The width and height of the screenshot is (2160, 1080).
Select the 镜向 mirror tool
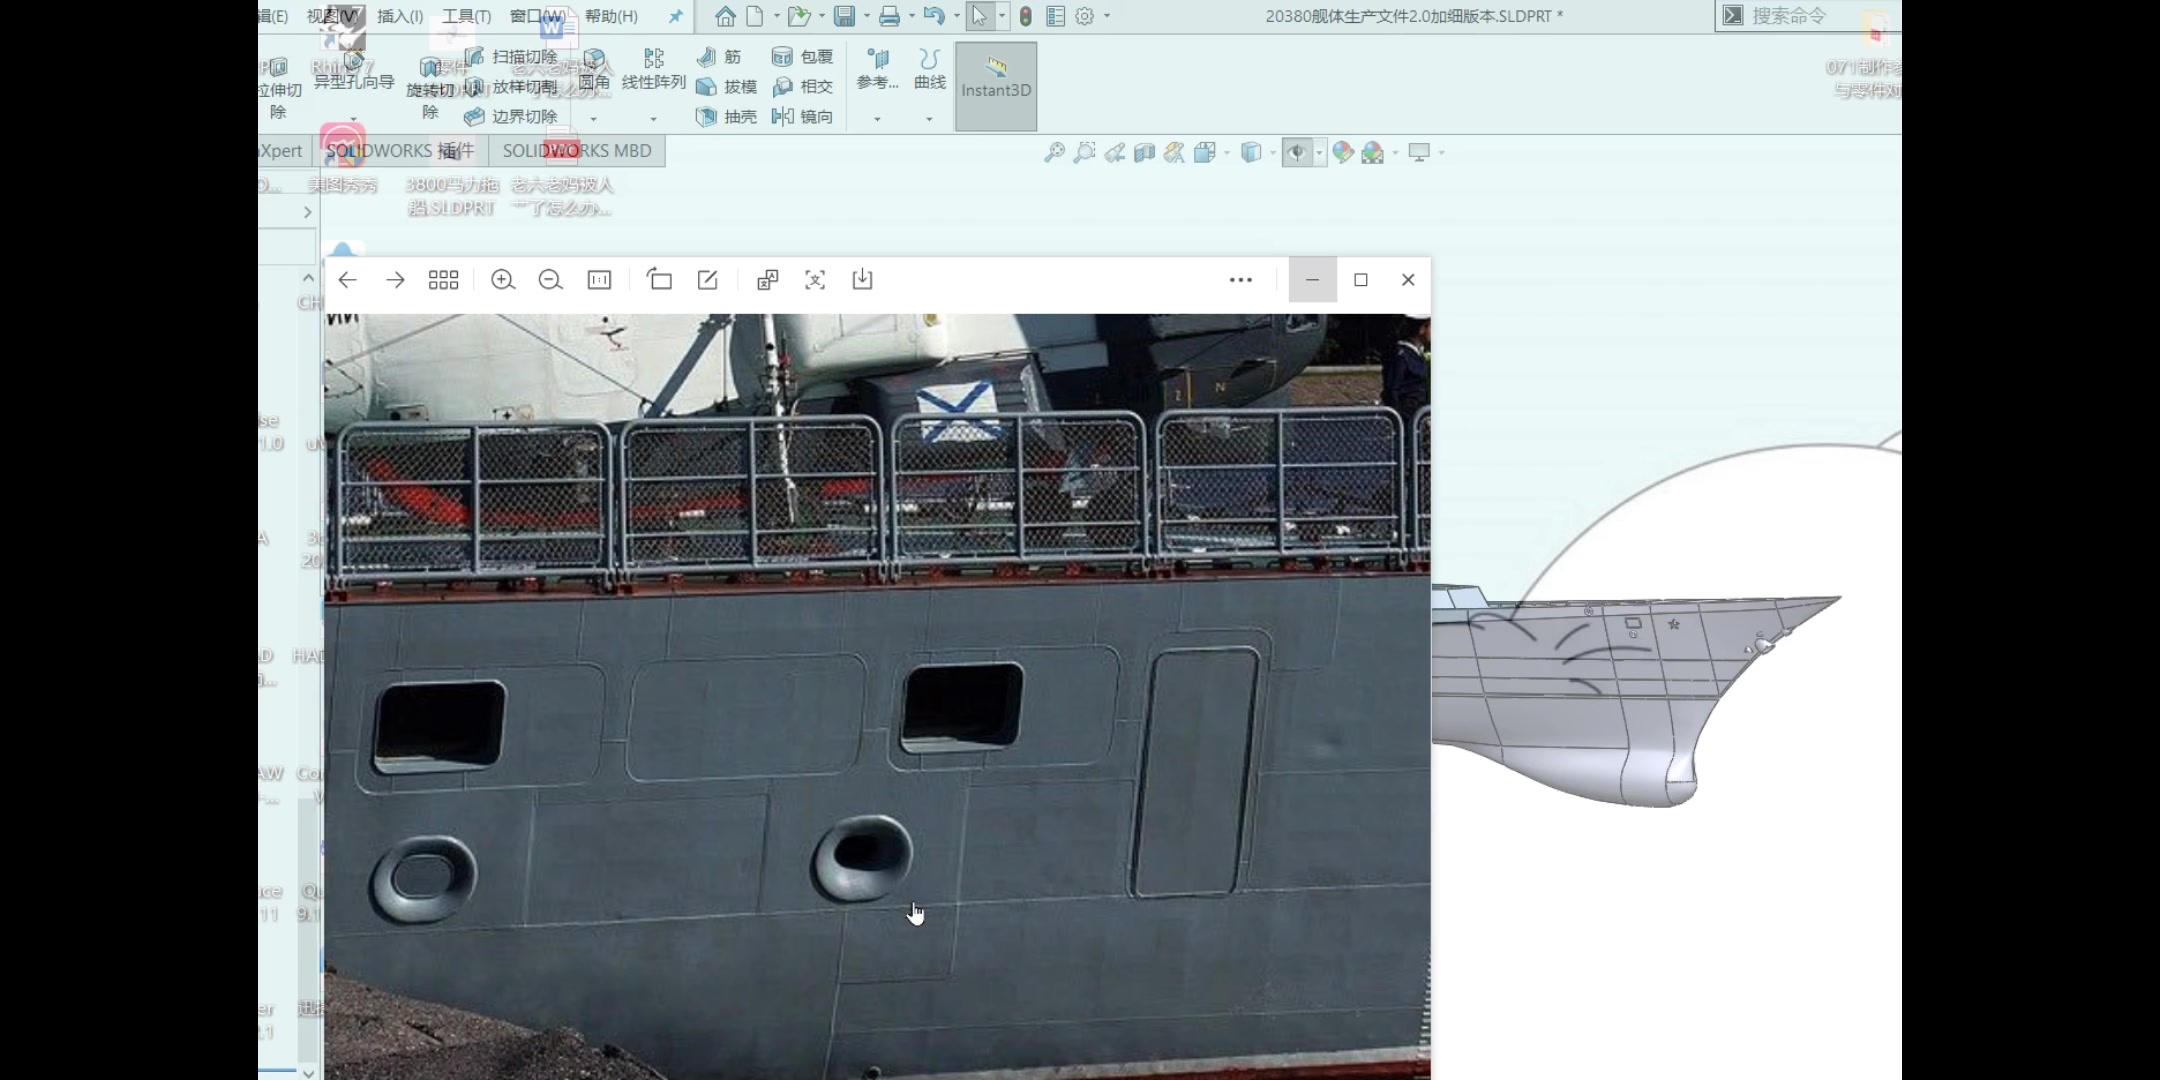pos(802,117)
